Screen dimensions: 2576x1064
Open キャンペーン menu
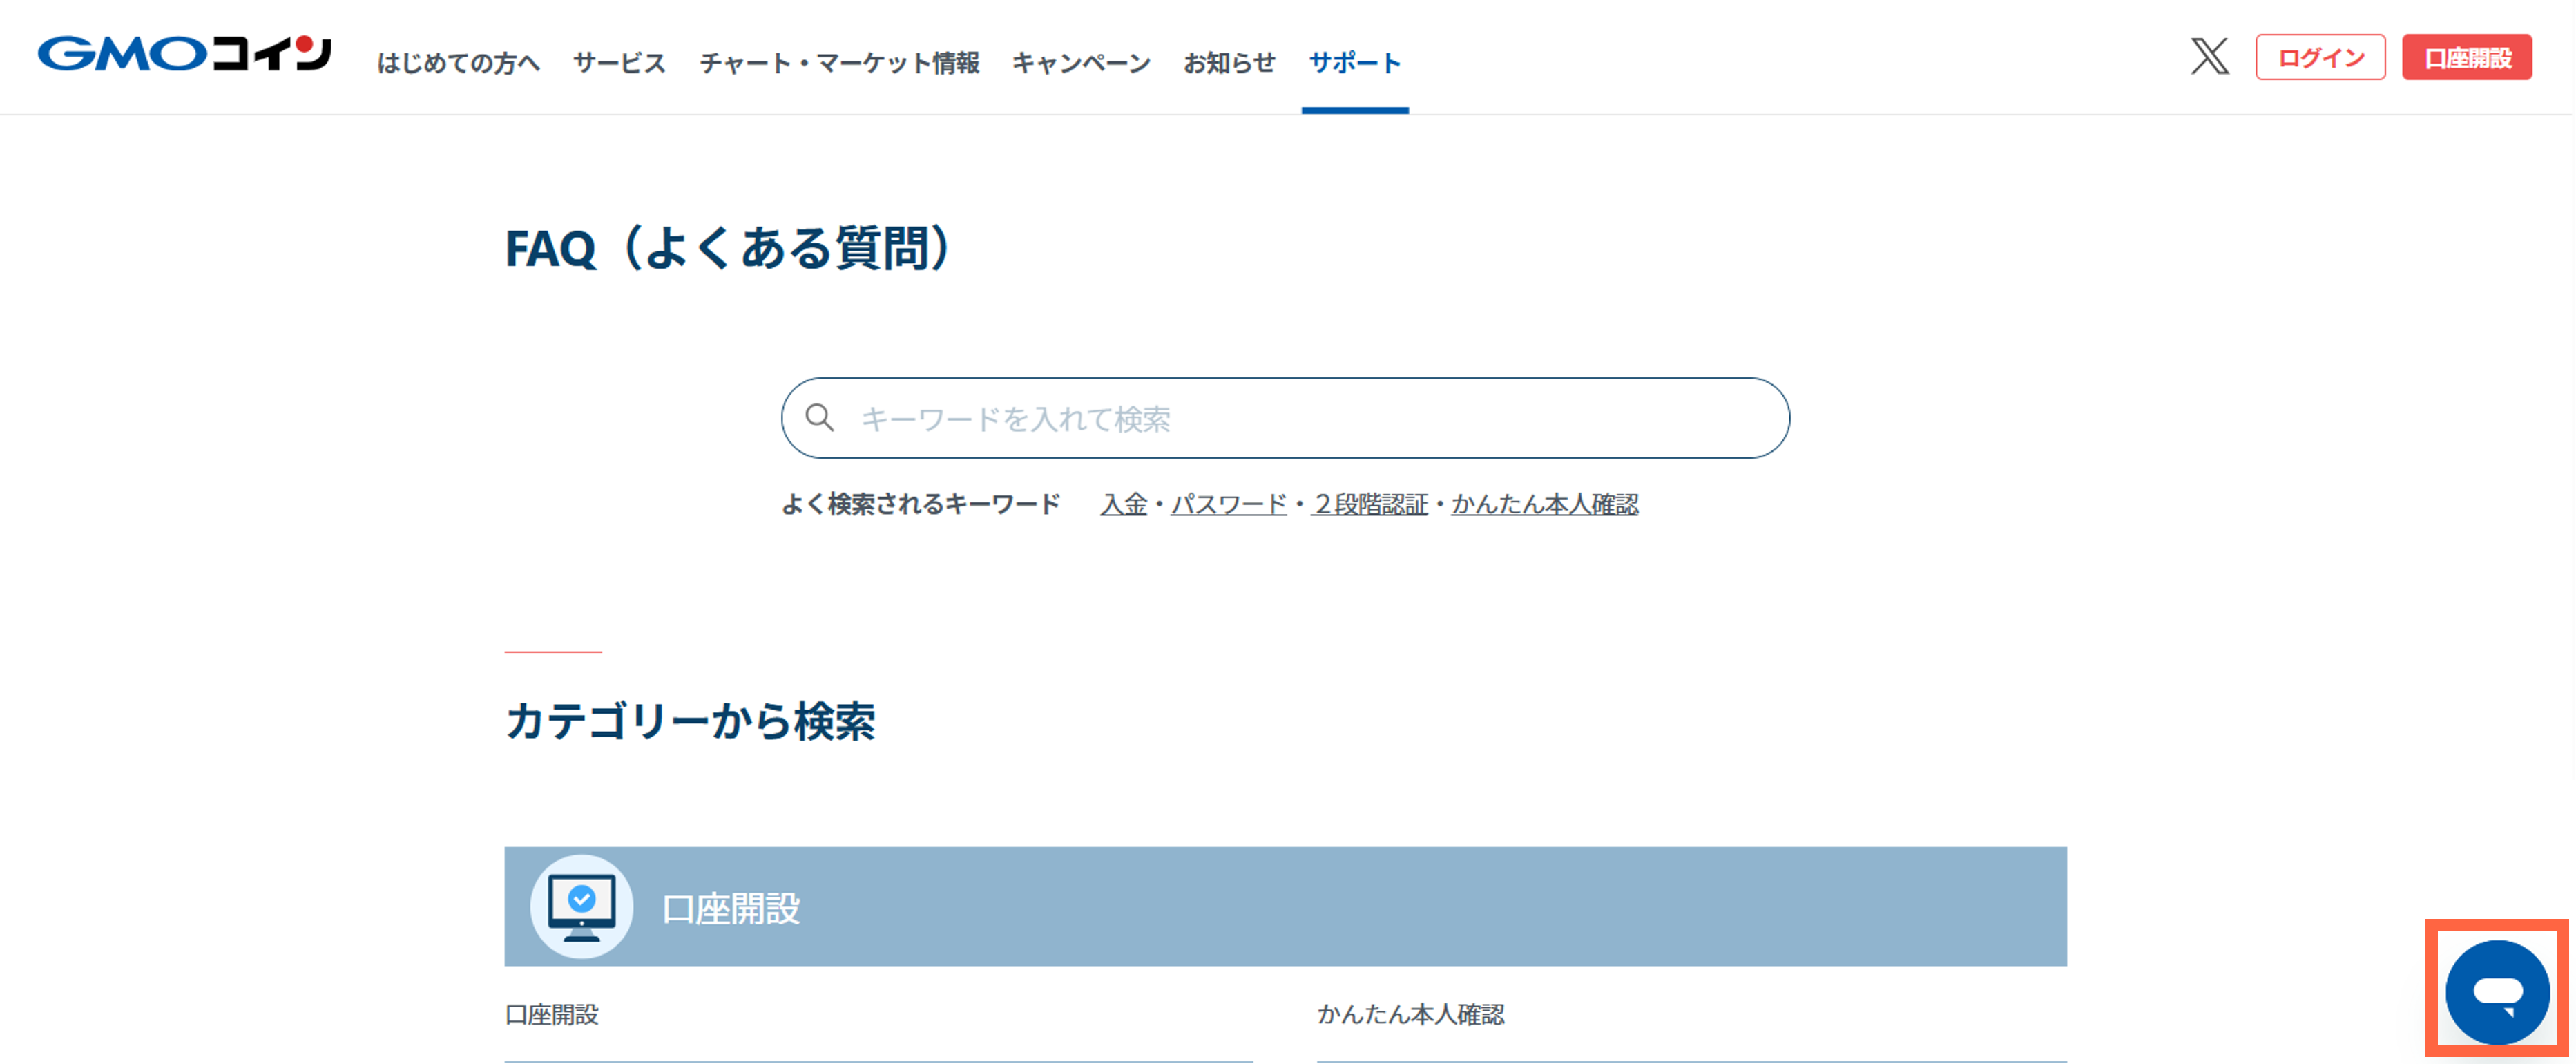(x=1081, y=63)
